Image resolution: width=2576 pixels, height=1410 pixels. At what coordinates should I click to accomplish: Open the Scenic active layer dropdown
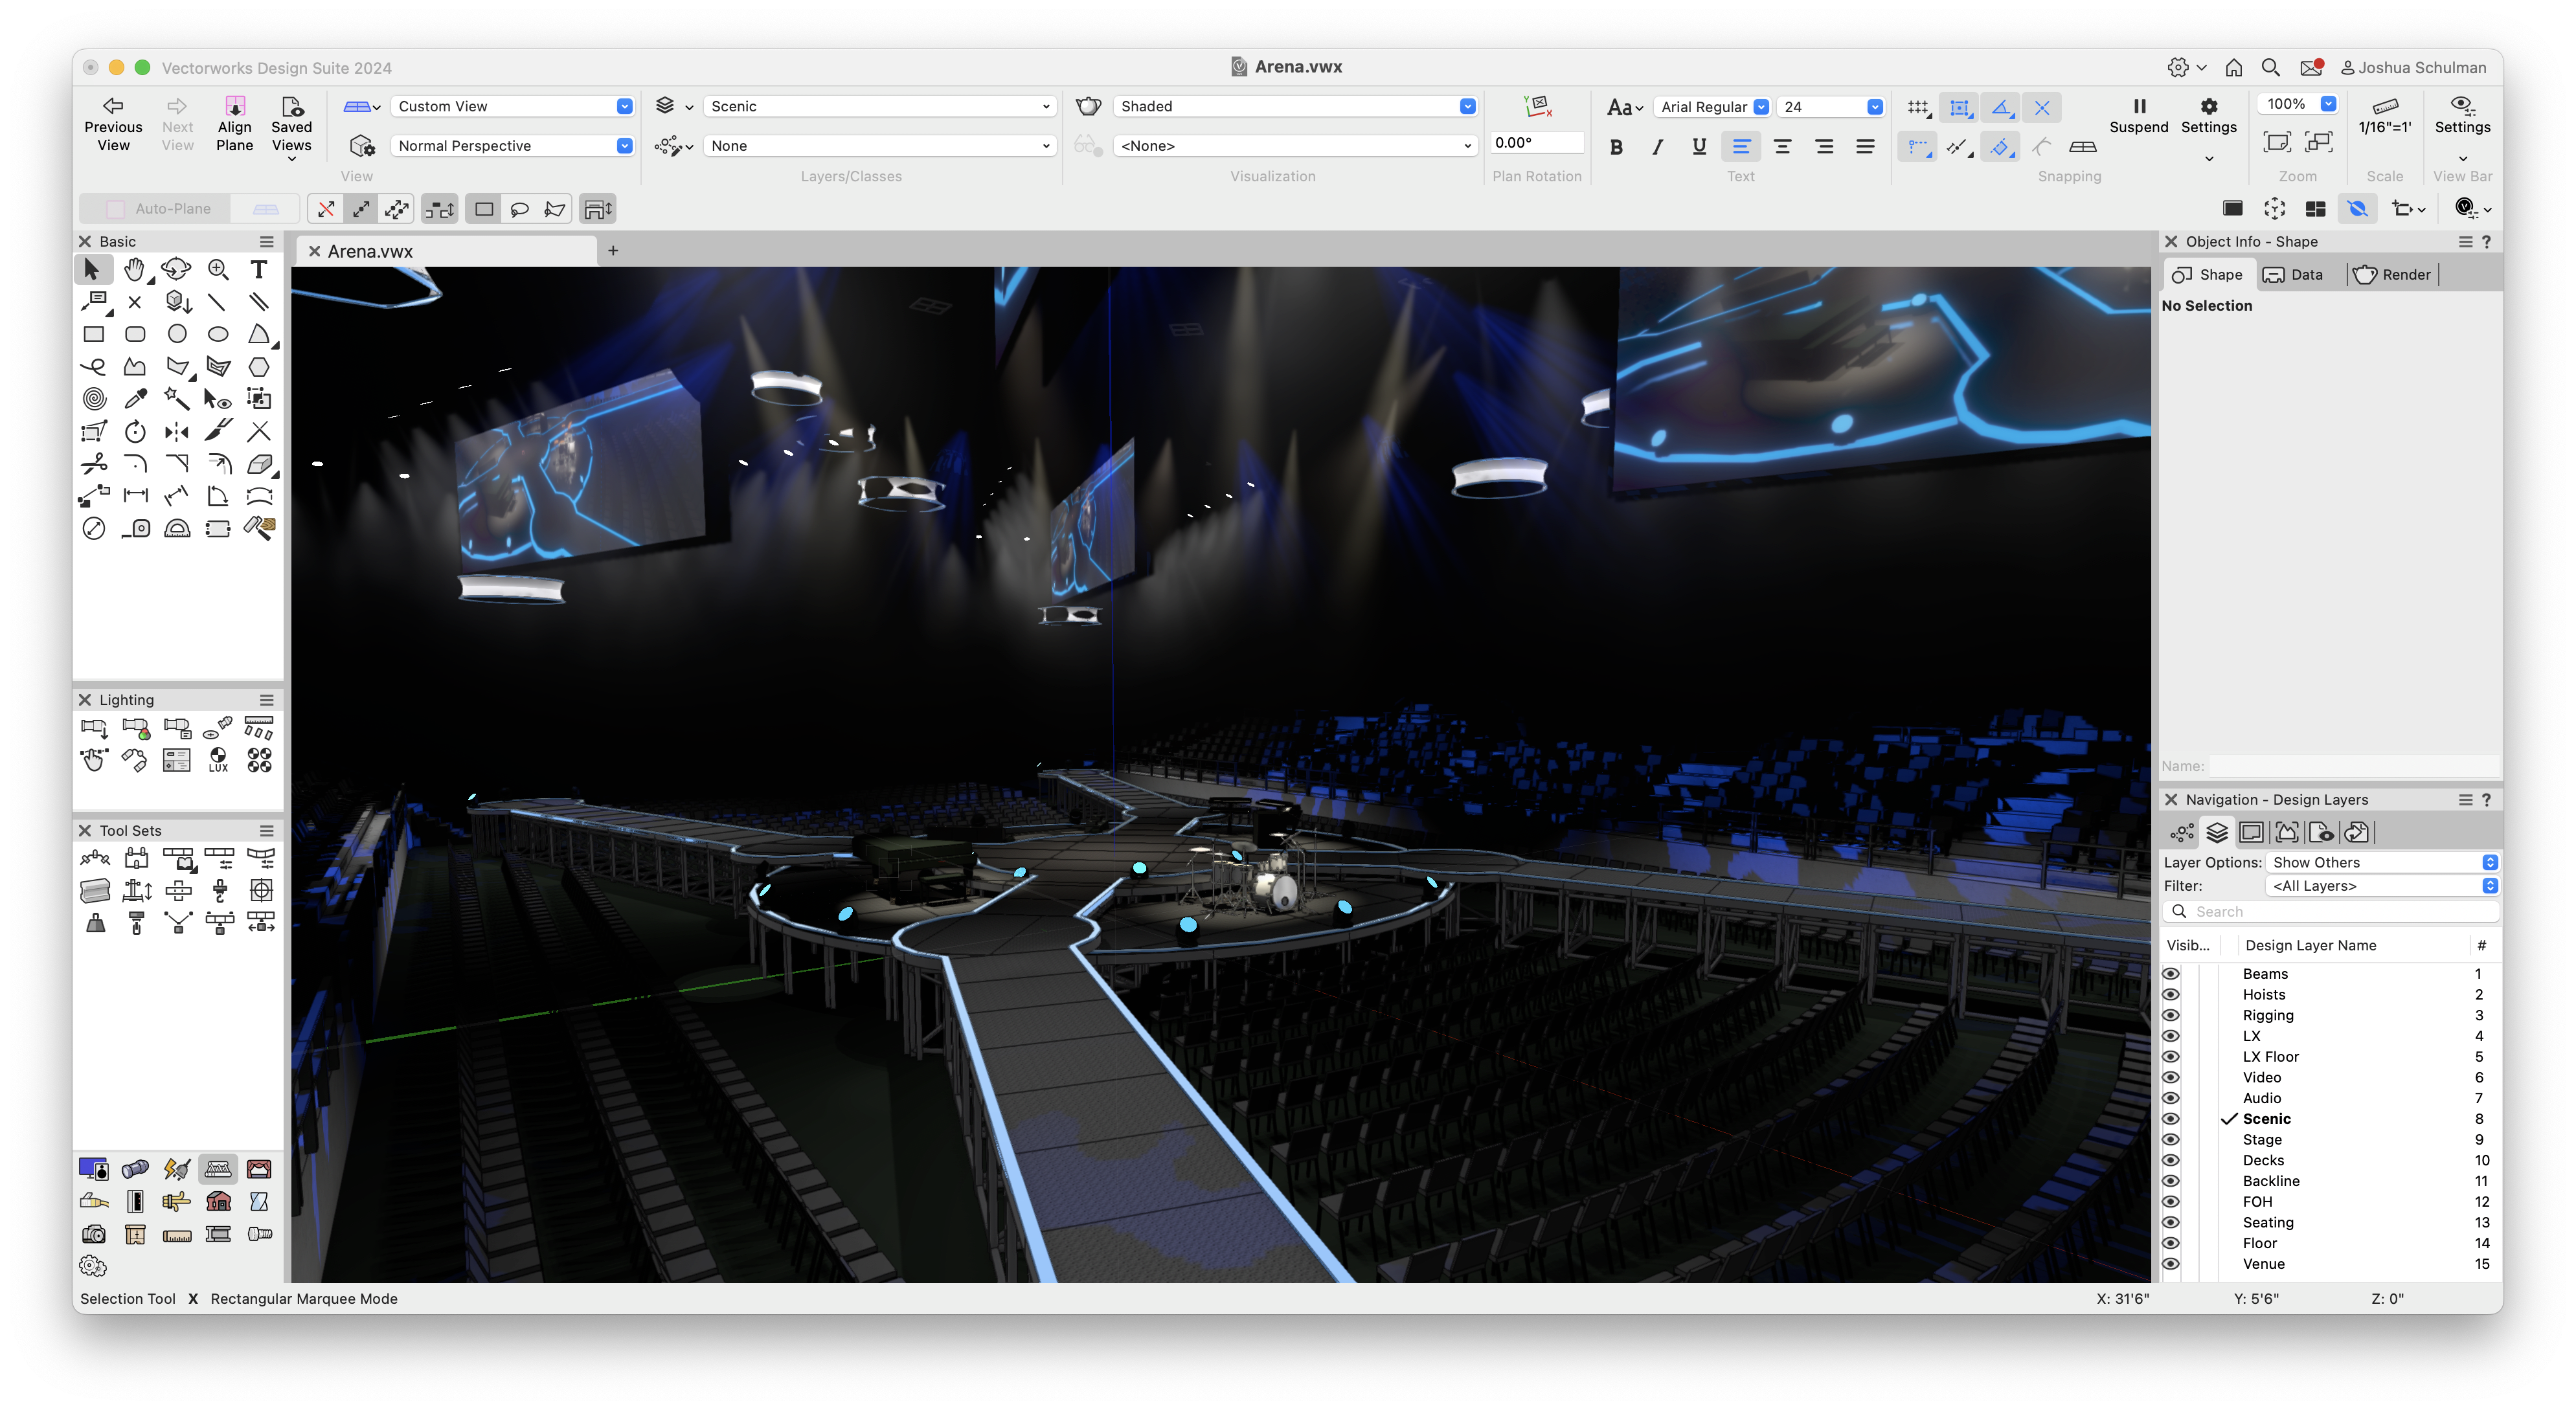(x=879, y=106)
